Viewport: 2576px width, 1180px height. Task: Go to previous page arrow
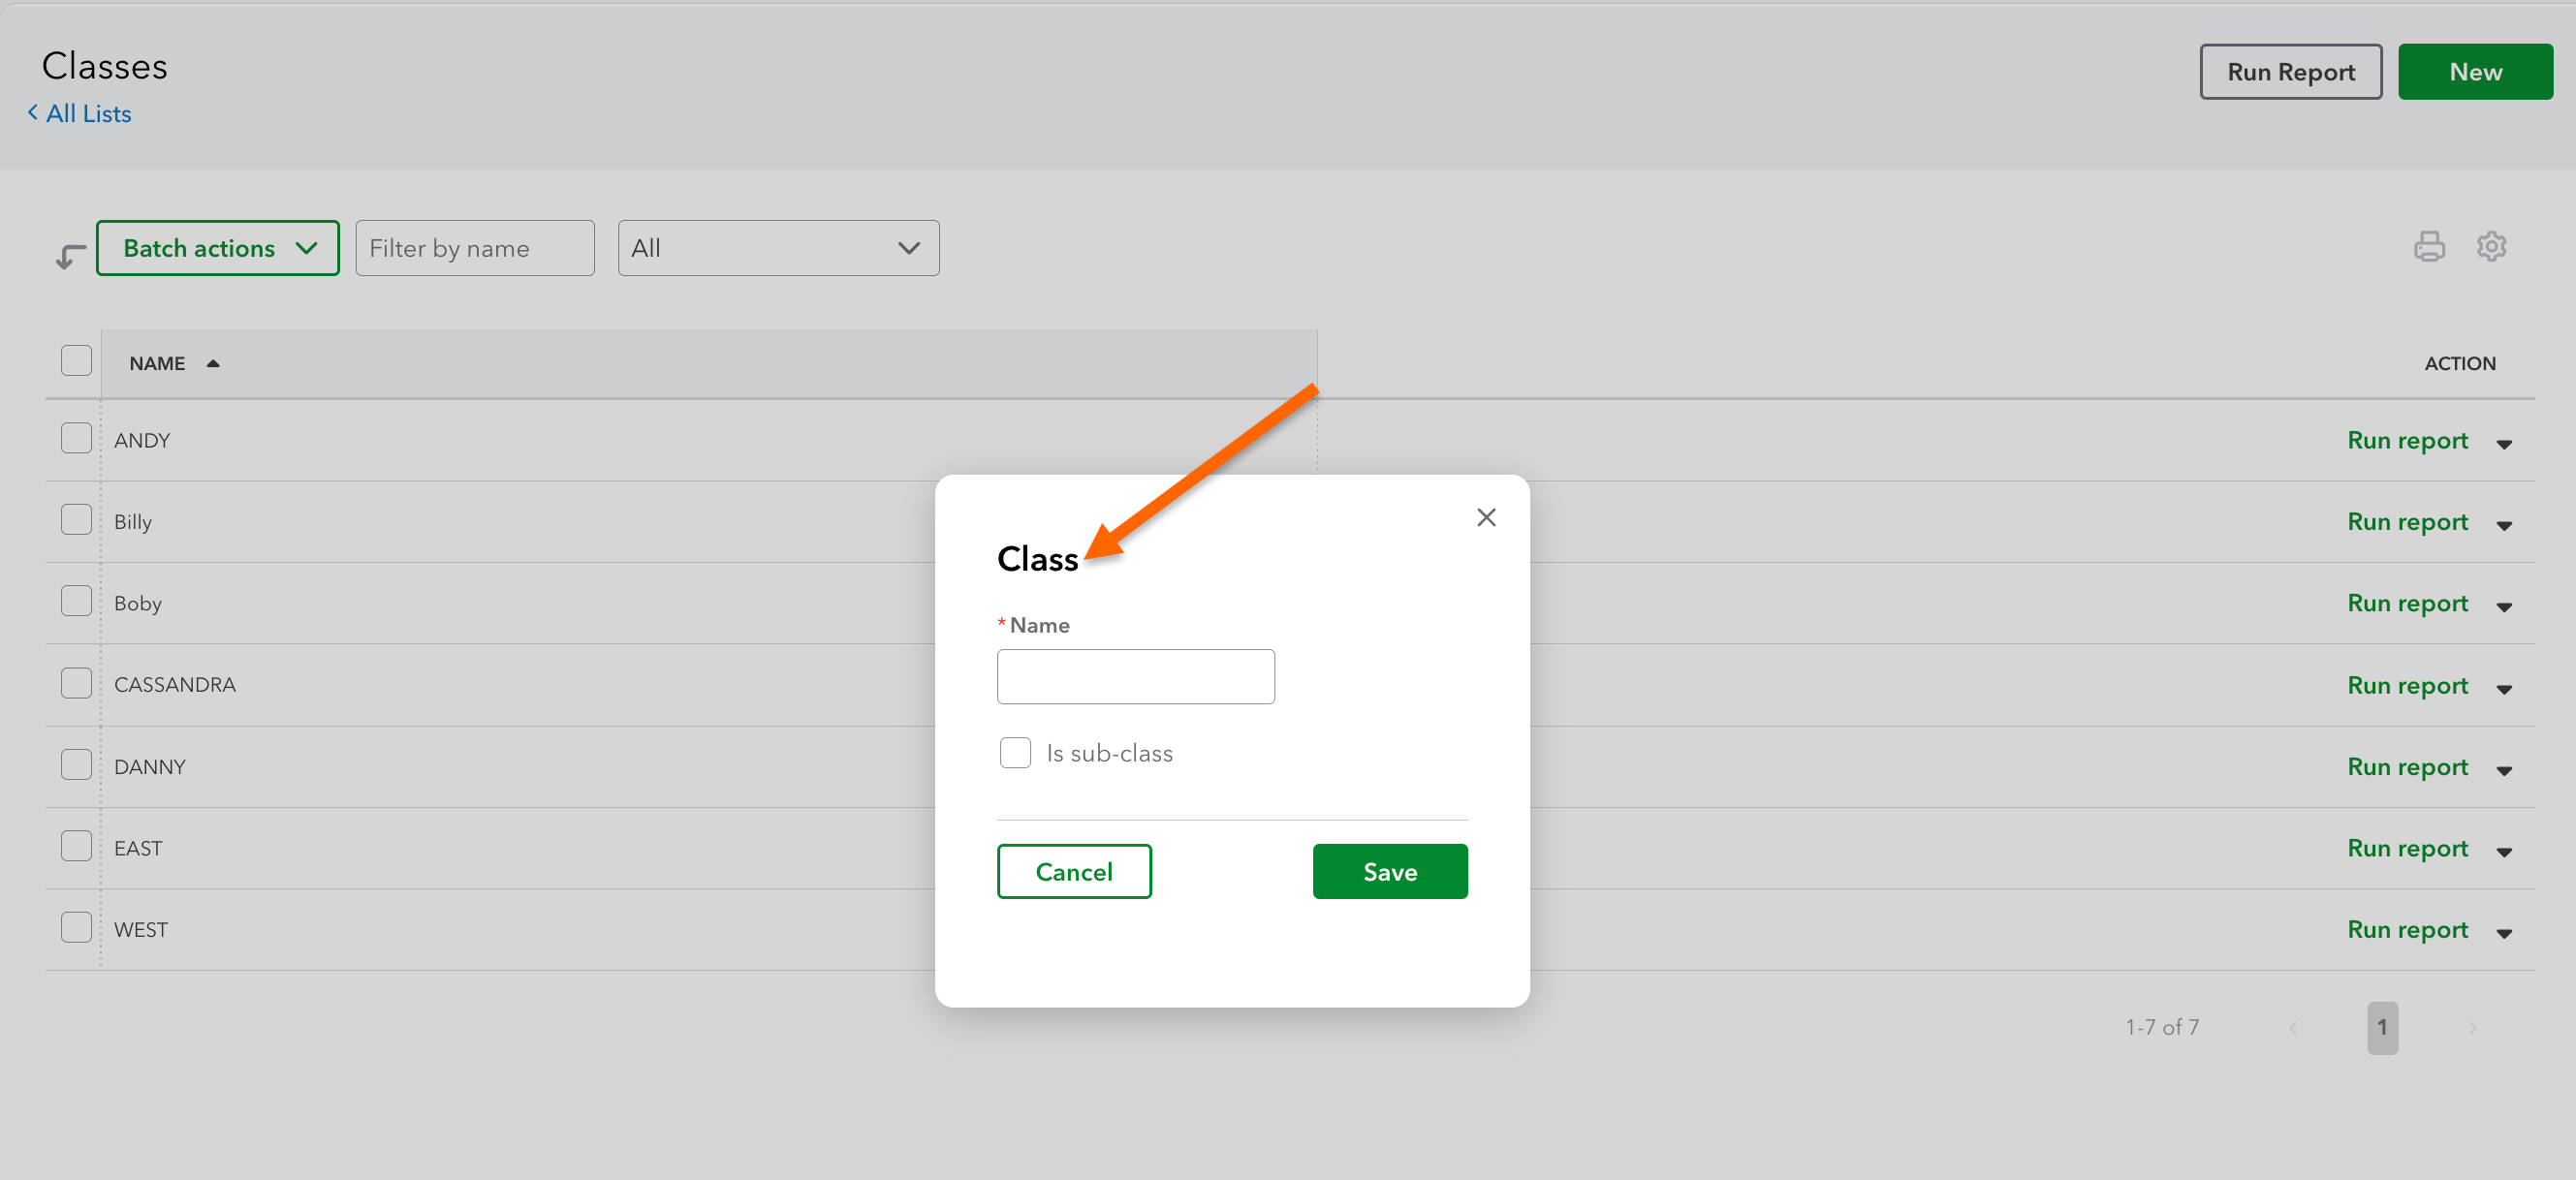pos(2293,1028)
